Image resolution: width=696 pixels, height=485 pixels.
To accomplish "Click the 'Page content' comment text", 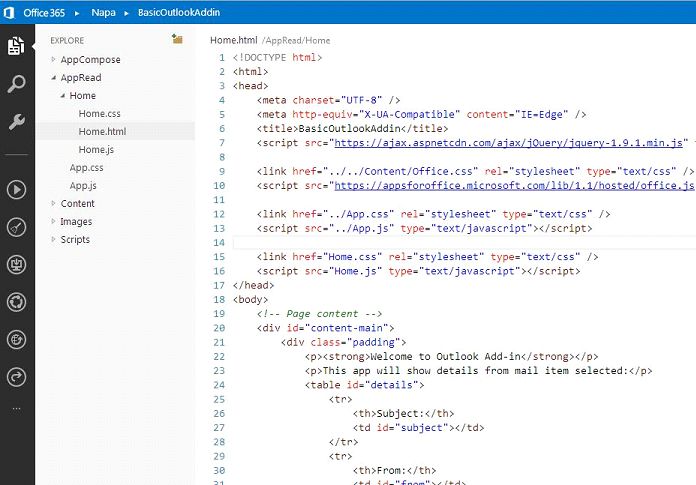I will pos(322,314).
